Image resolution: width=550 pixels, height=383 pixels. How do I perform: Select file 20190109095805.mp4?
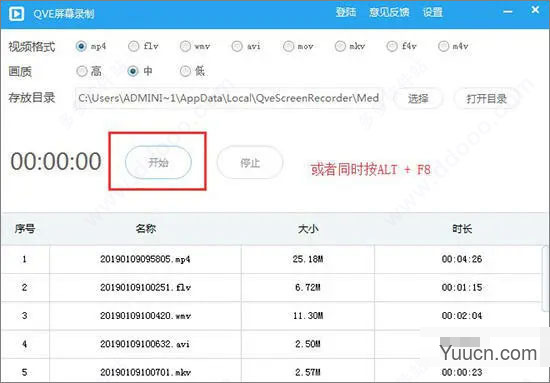click(x=145, y=259)
